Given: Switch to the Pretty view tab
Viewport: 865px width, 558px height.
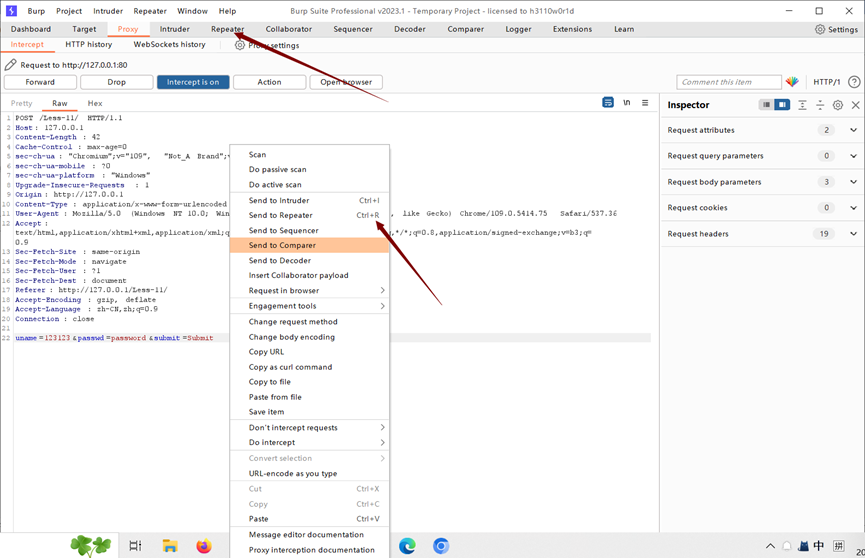Looking at the screenshot, I should (22, 103).
